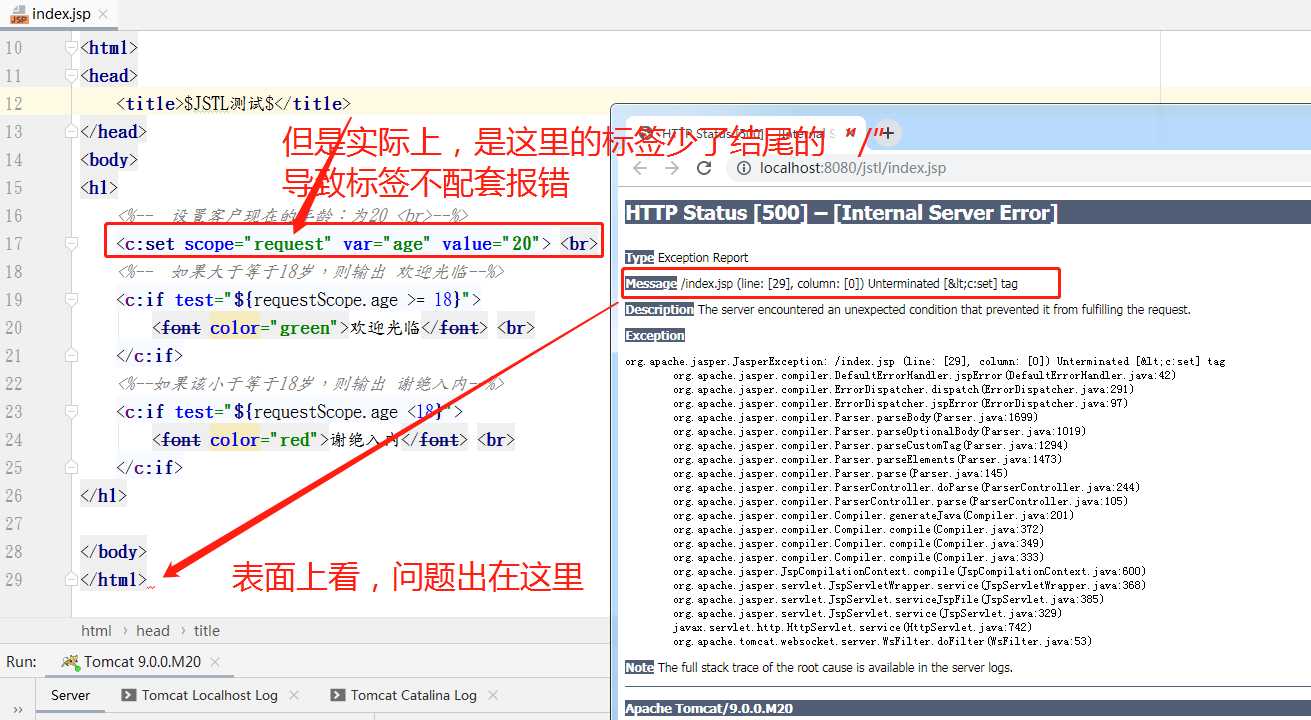Click the JasperException stack trace first line
This screenshot has height=720, width=1311.
[925, 362]
